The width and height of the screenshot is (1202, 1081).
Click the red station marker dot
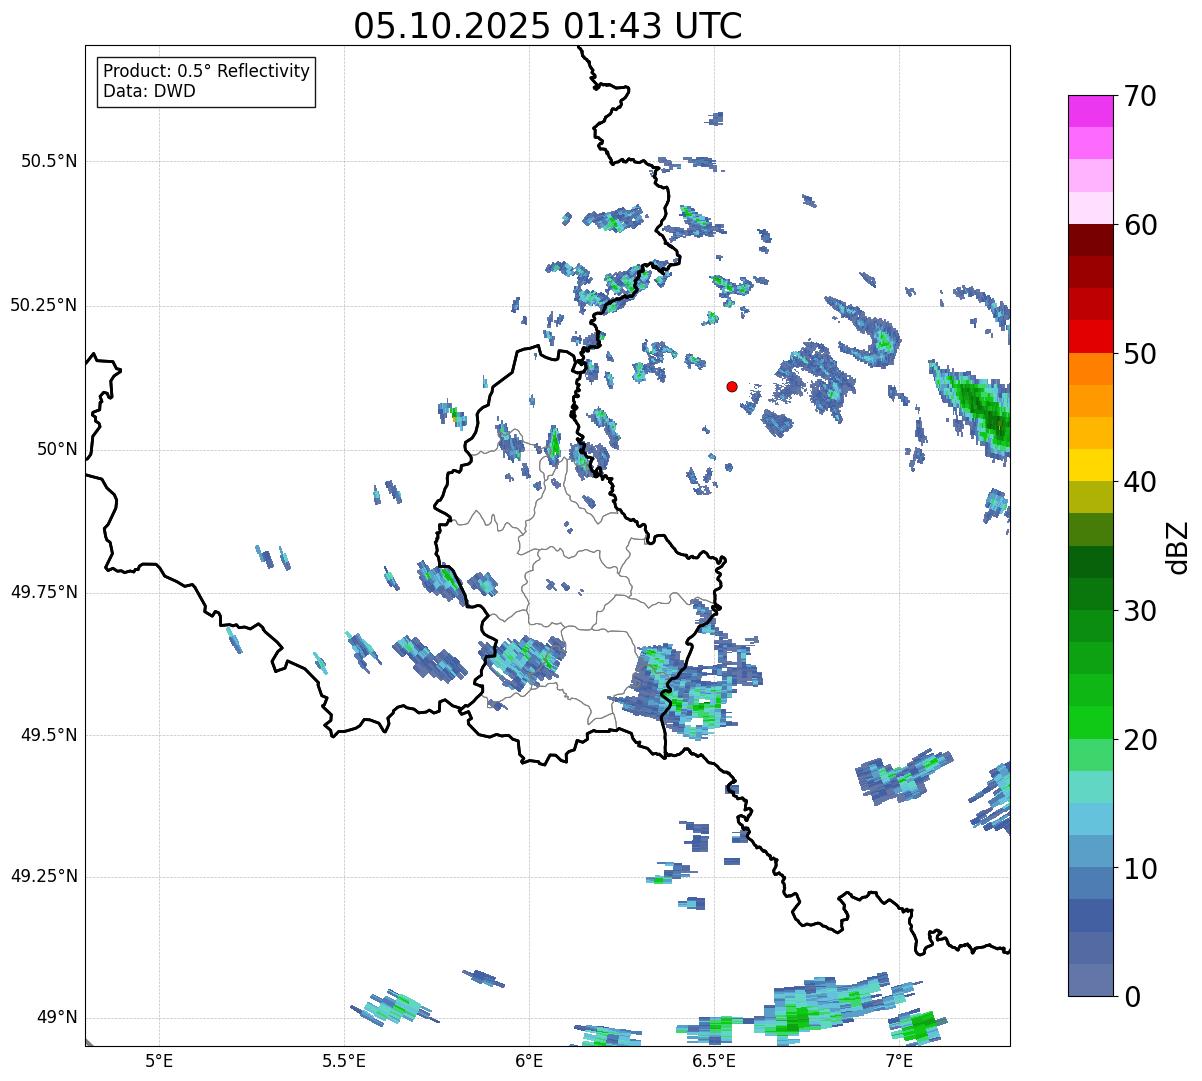click(732, 386)
